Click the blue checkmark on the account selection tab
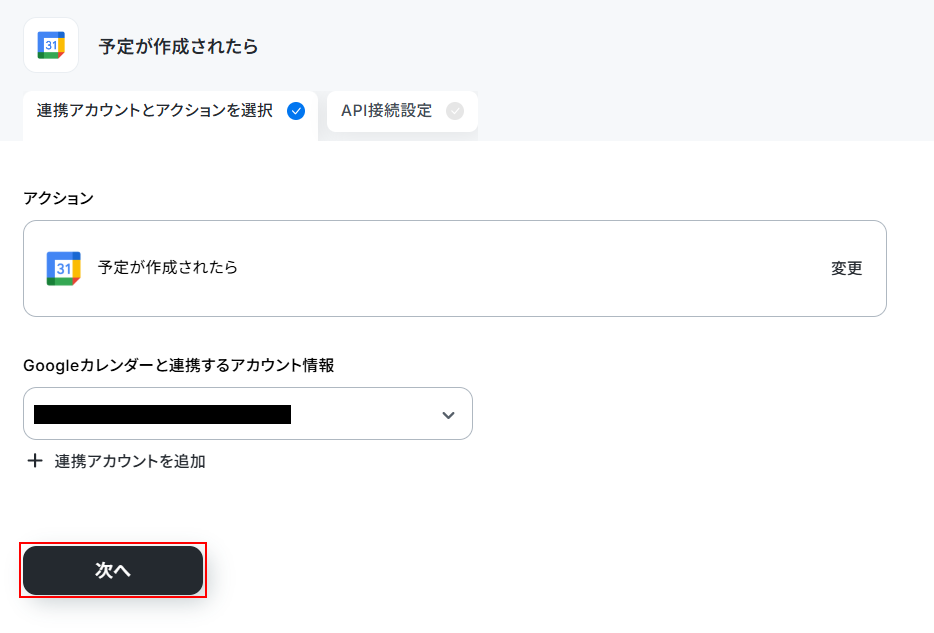This screenshot has width=934, height=633. pos(296,111)
